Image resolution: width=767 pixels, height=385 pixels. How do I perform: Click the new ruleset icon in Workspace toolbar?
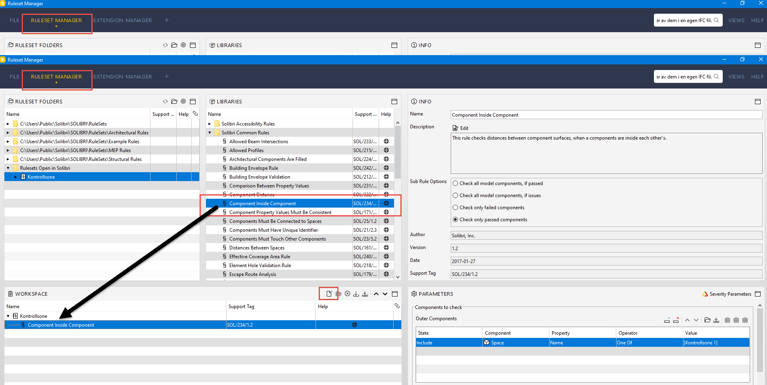(329, 294)
